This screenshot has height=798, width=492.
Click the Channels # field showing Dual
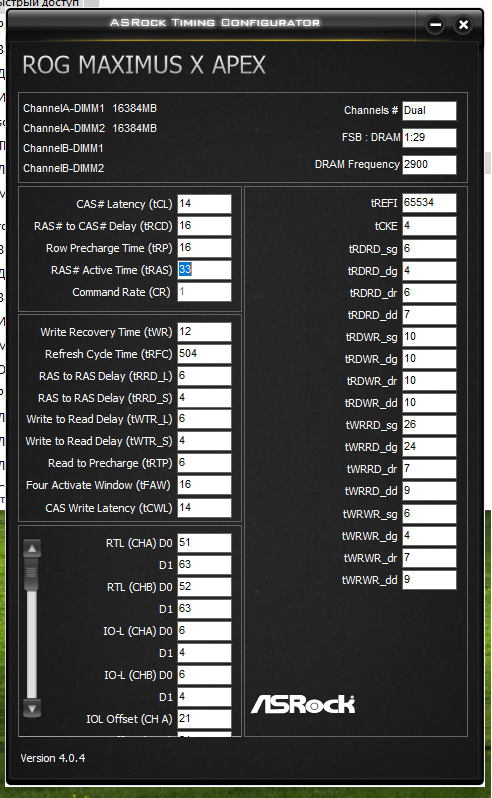click(429, 110)
